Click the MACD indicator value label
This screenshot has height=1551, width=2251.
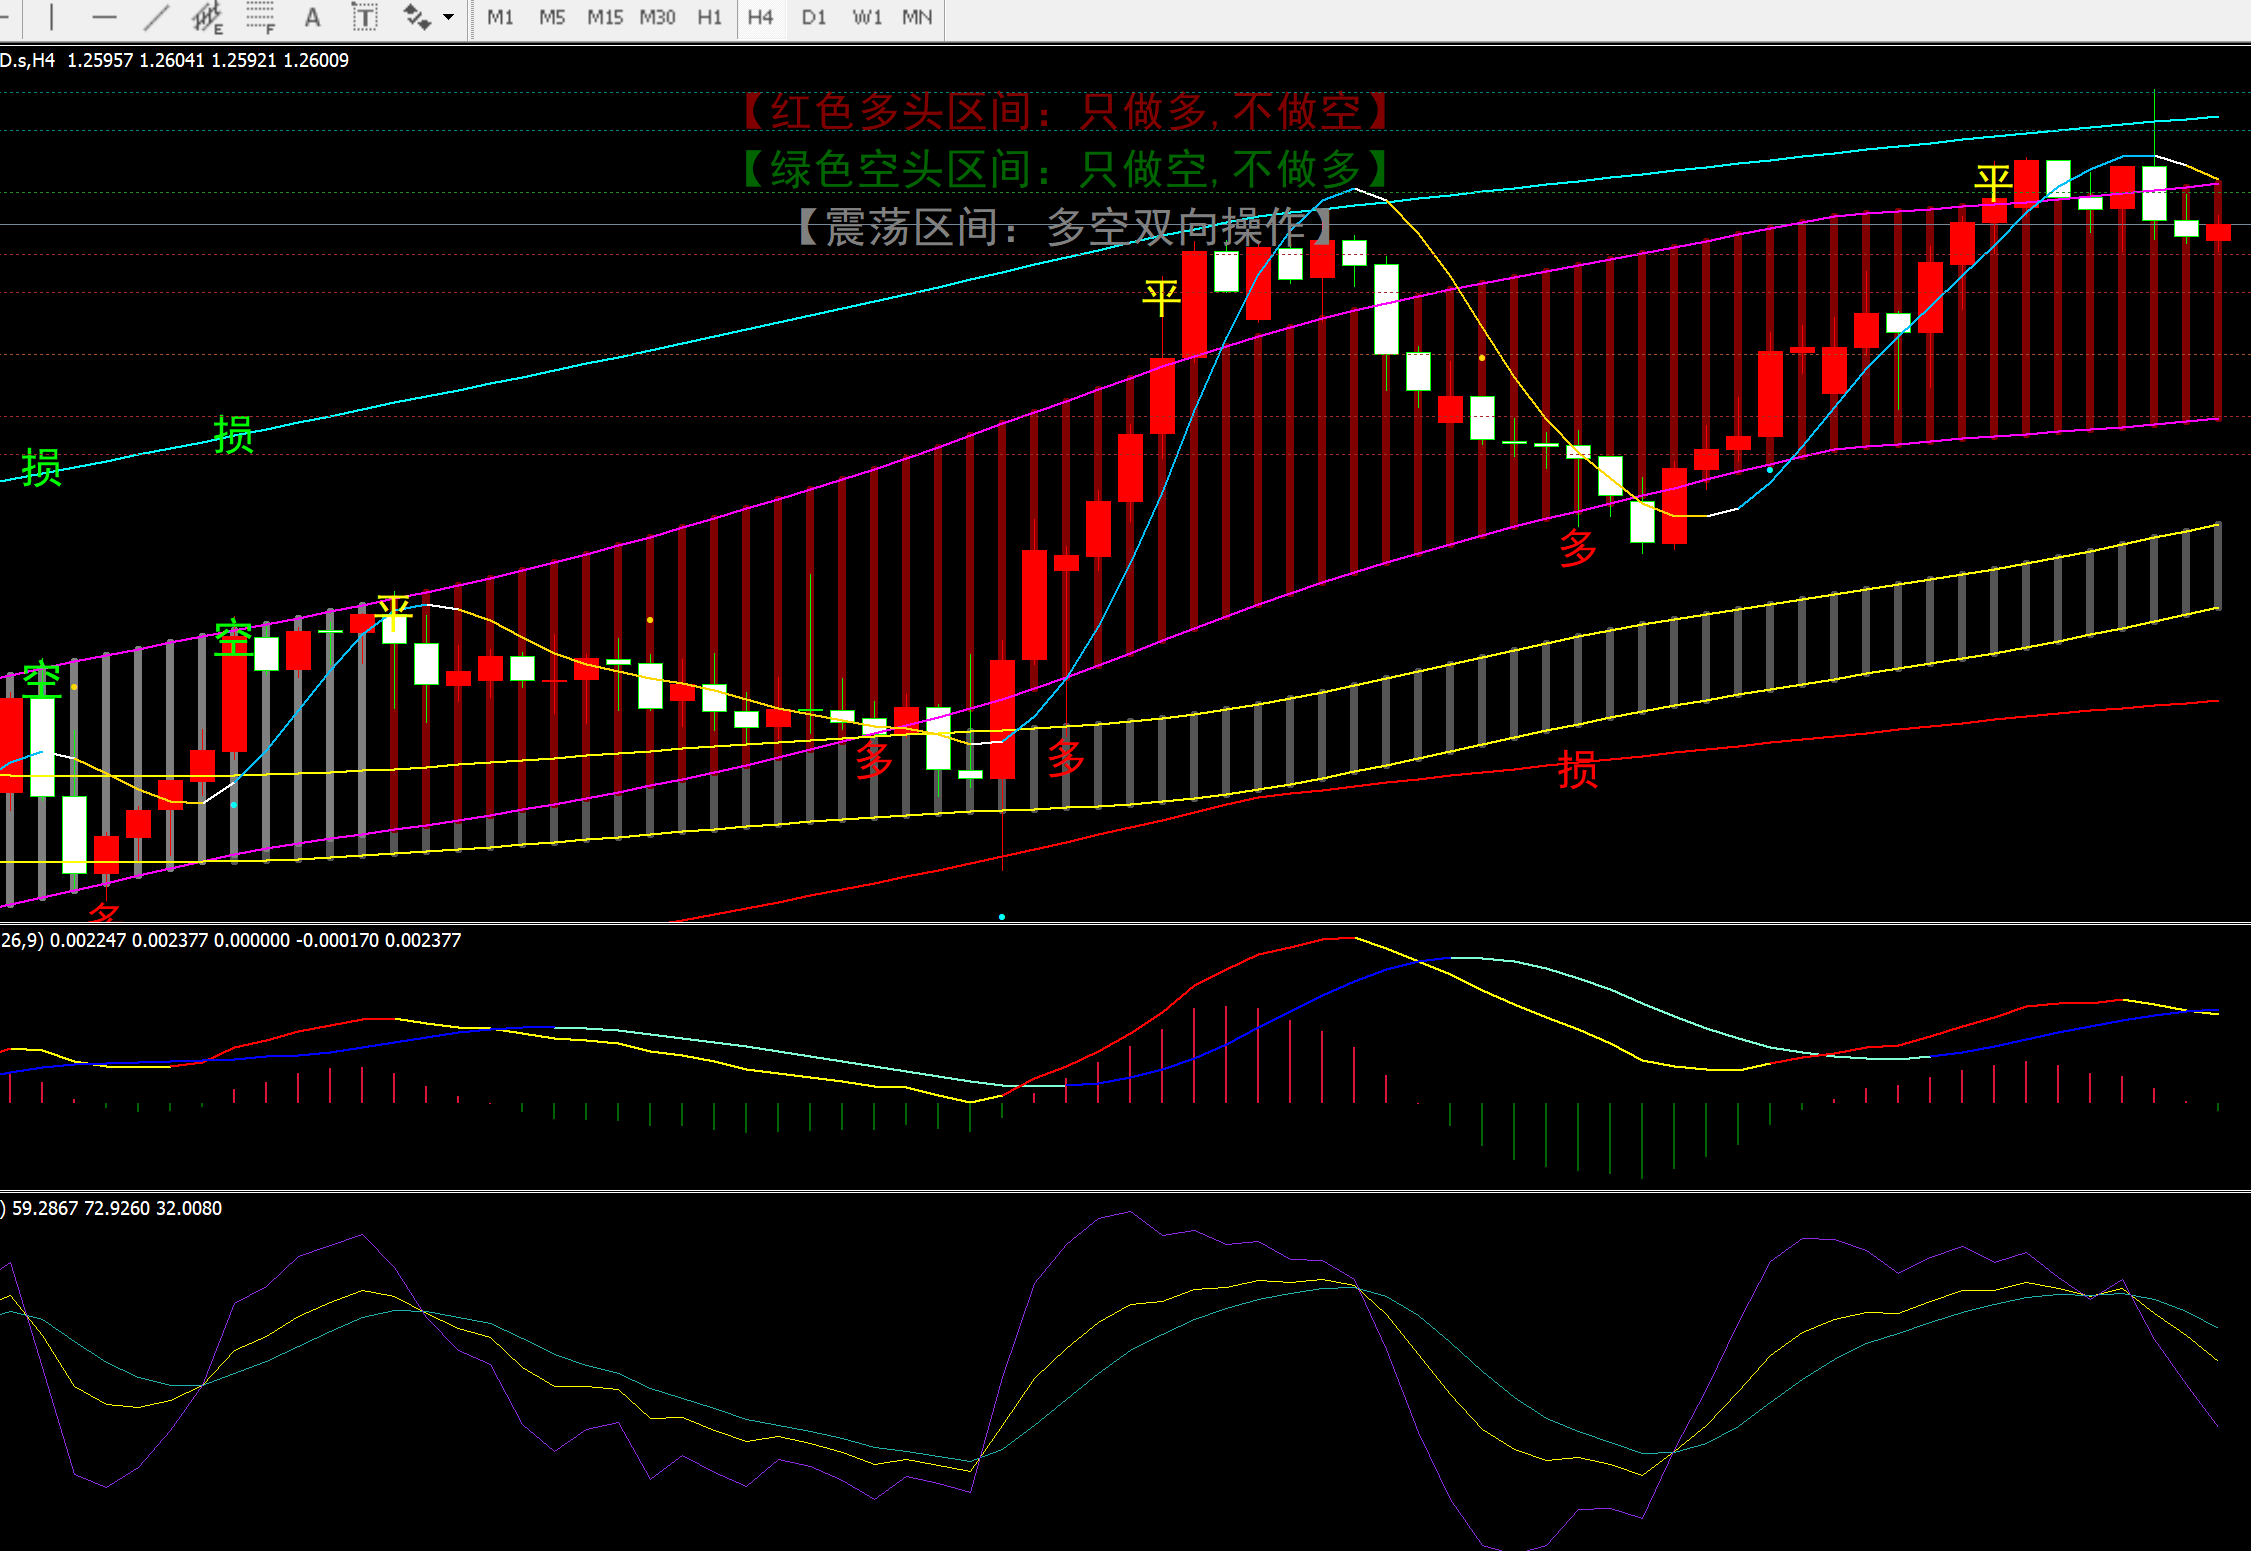point(230,940)
